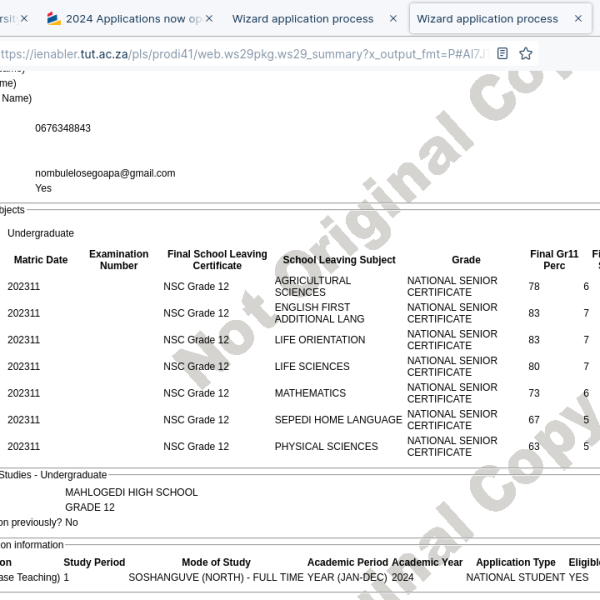Select SEPEDI HOME LANGUAGE subject cell

338,420
